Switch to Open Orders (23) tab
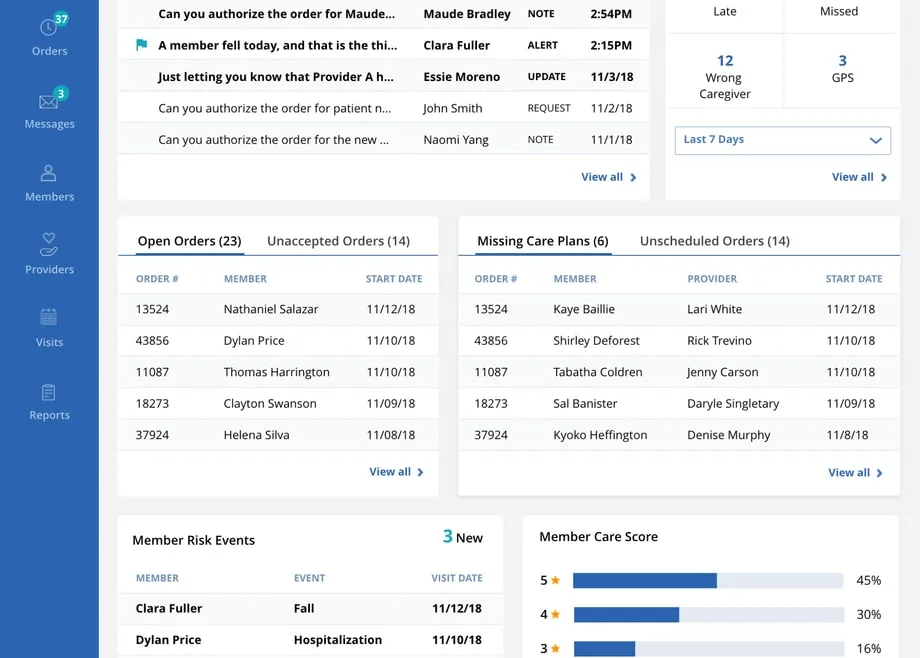 point(190,241)
